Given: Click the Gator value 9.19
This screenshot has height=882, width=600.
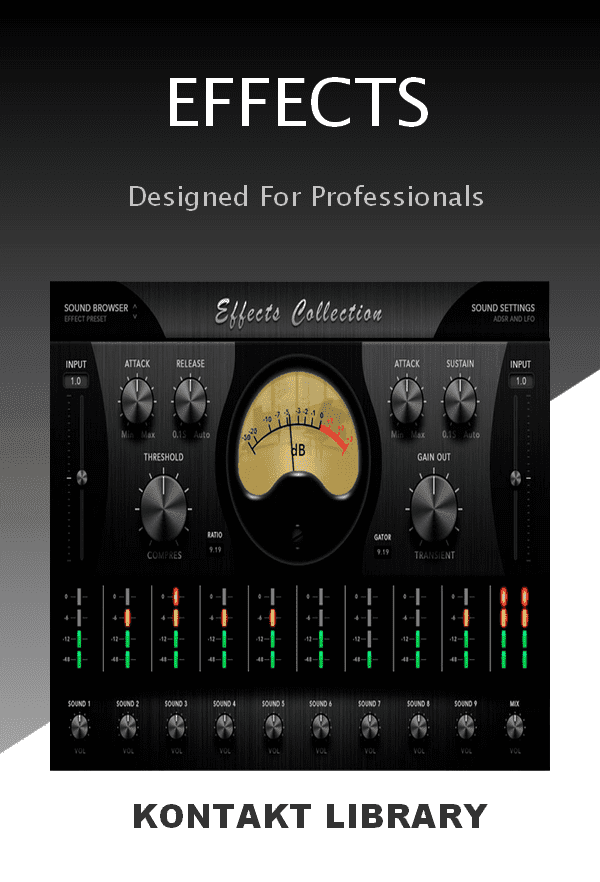Looking at the screenshot, I should click(383, 552).
